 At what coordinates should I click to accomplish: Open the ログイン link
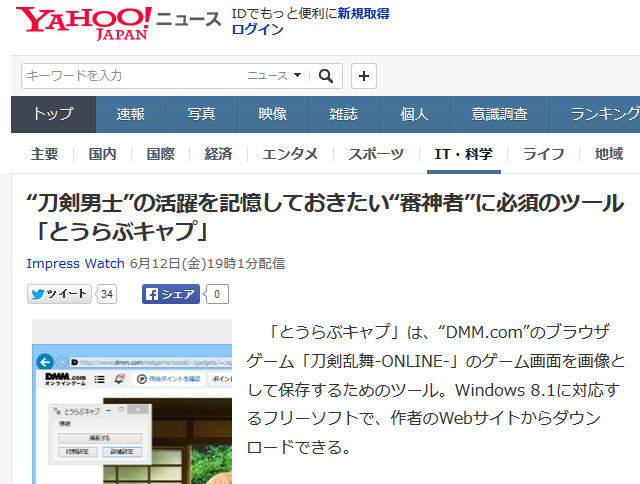pos(258,29)
